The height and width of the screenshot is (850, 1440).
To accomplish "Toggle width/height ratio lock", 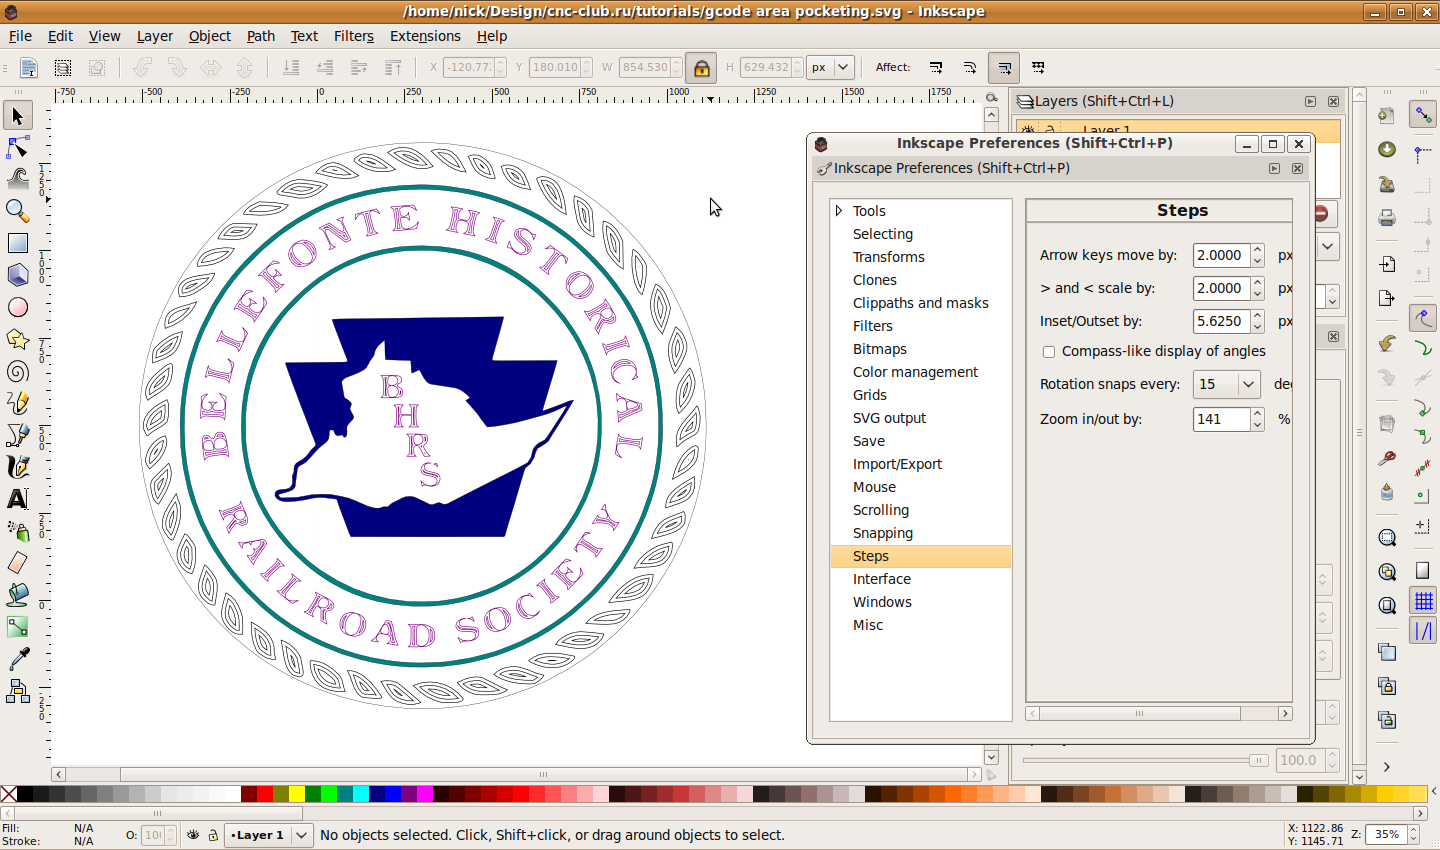I will point(702,68).
